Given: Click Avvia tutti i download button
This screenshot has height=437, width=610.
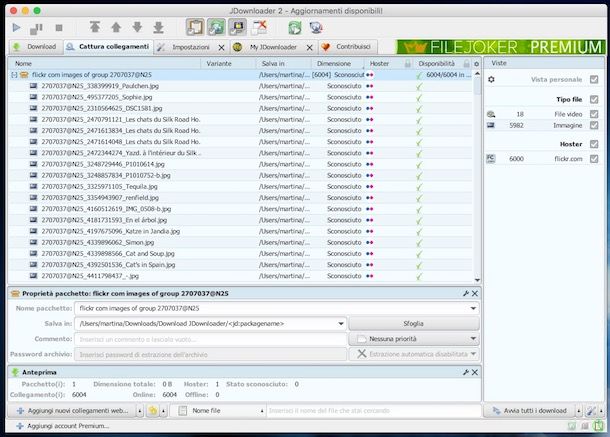Looking at the screenshot, I should pos(529,411).
